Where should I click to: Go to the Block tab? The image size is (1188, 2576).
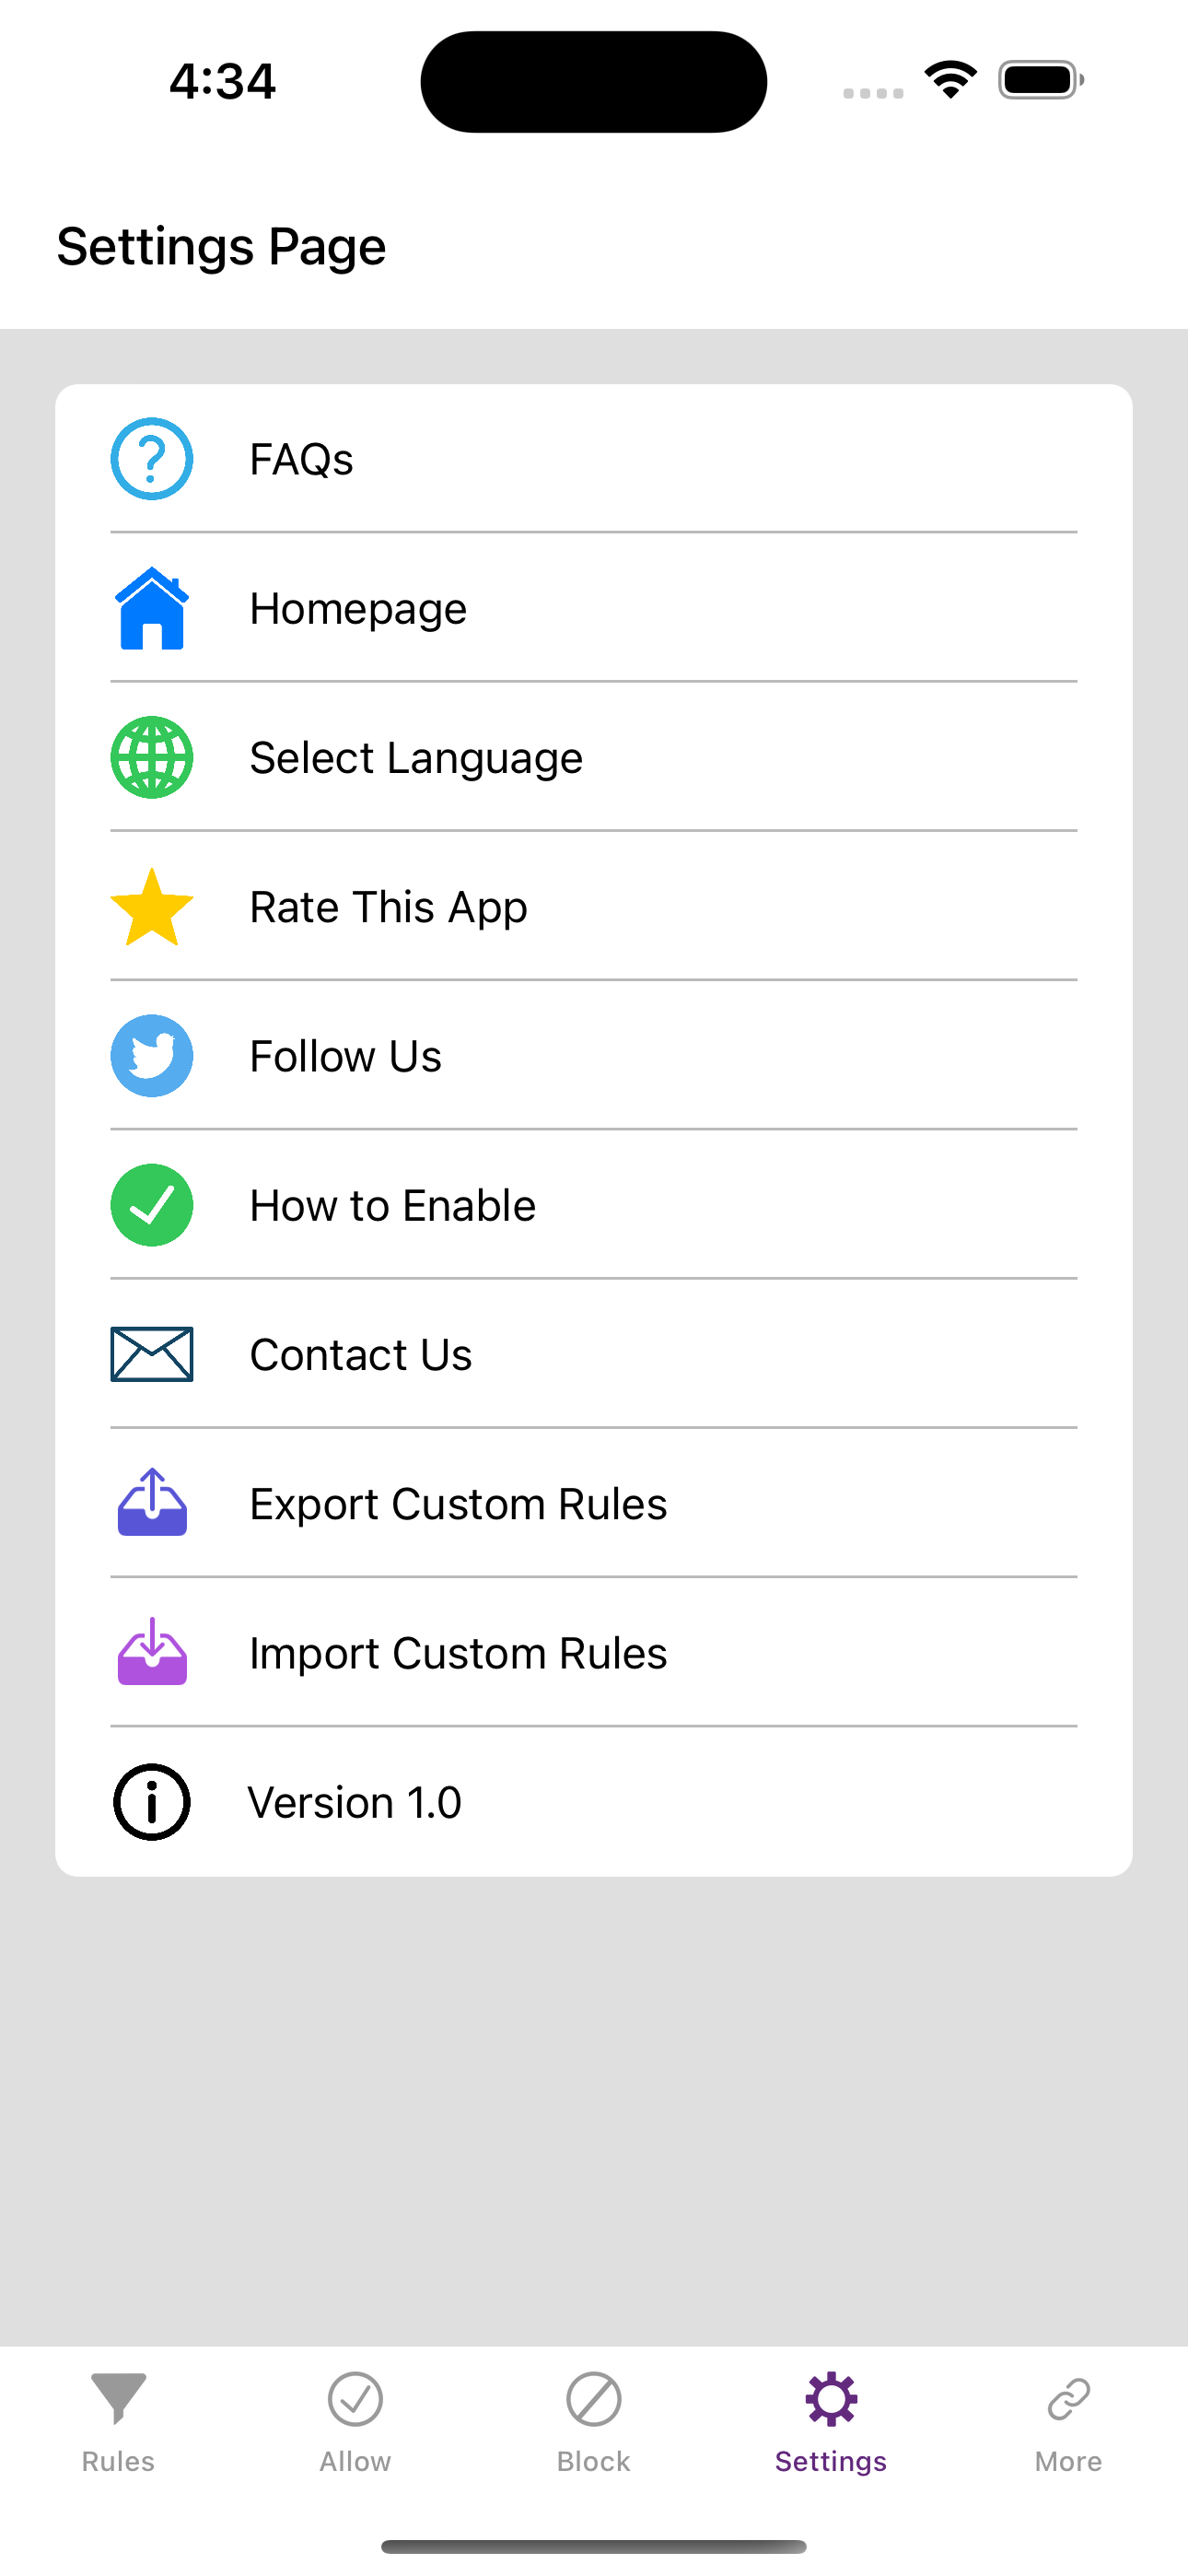(x=593, y=2421)
